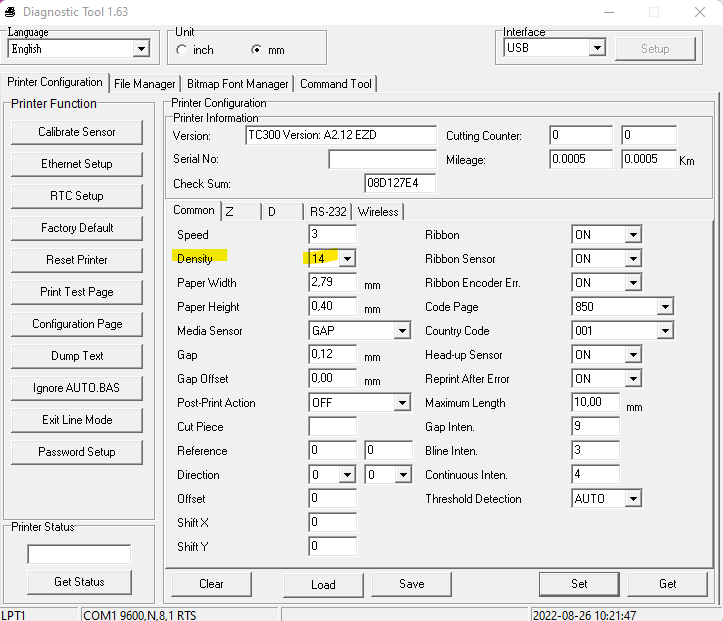Image resolution: width=723 pixels, height=621 pixels.
Task: Click the Calibrate Sensor button
Action: click(77, 132)
